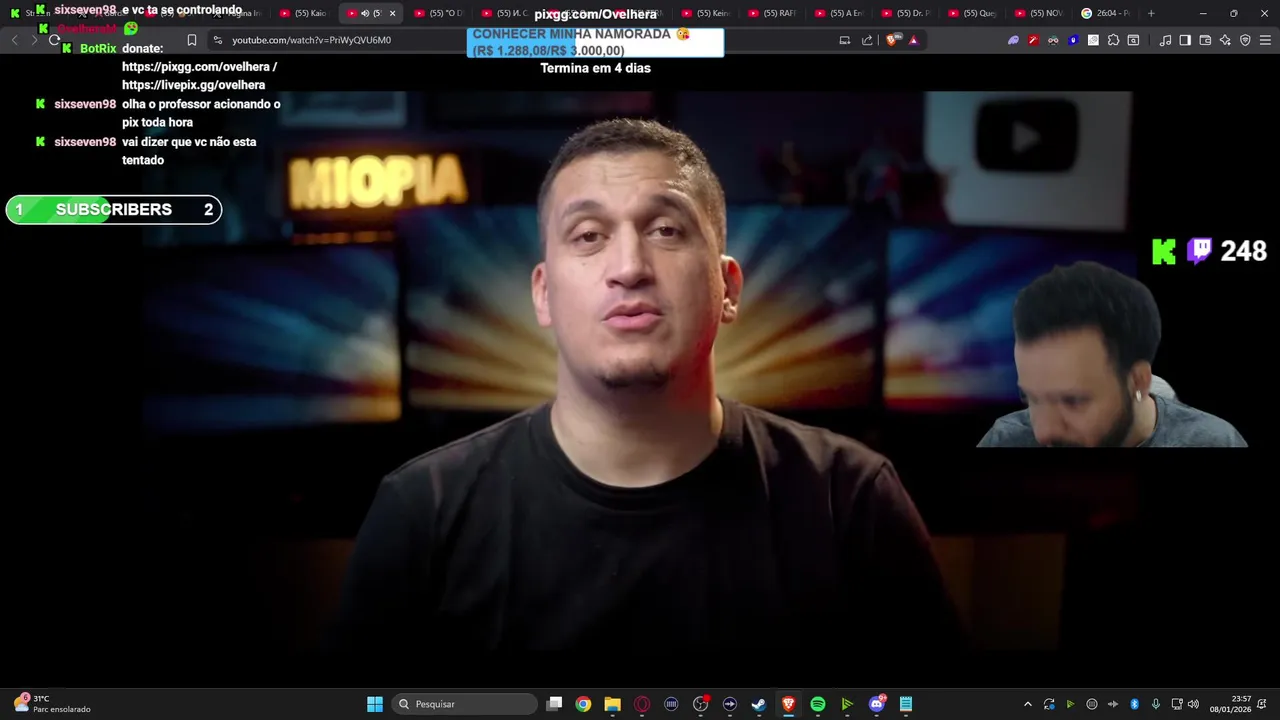Image resolution: width=1280 pixels, height=720 pixels.
Task: Click the red pencil extension icon
Action: tap(1033, 40)
